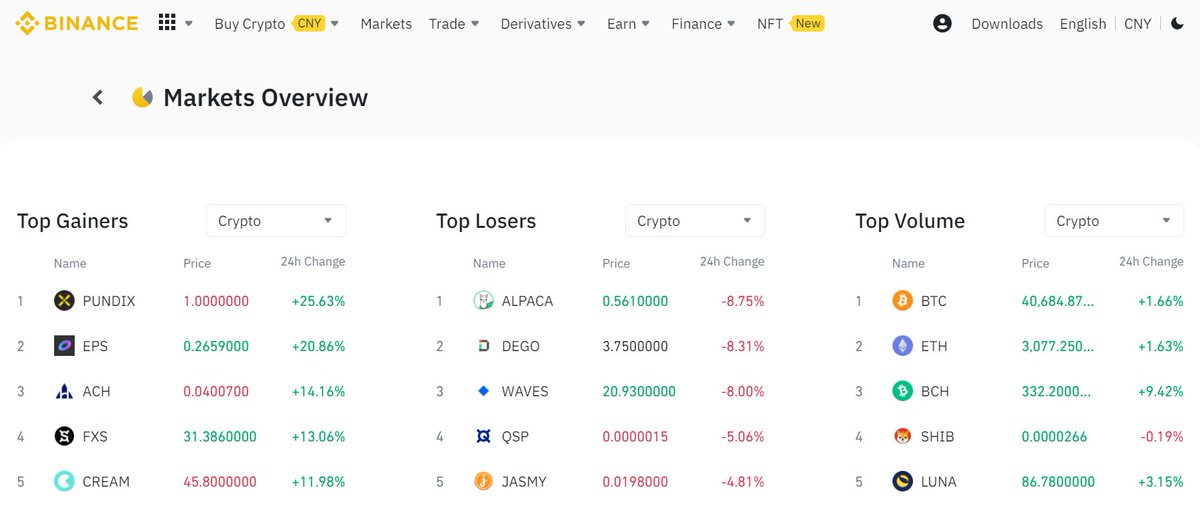
Task: Toggle dark mode moon icon
Action: 1177,23
